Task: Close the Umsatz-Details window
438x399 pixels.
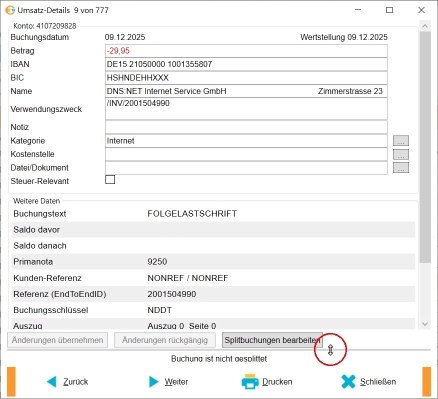Action: point(421,10)
